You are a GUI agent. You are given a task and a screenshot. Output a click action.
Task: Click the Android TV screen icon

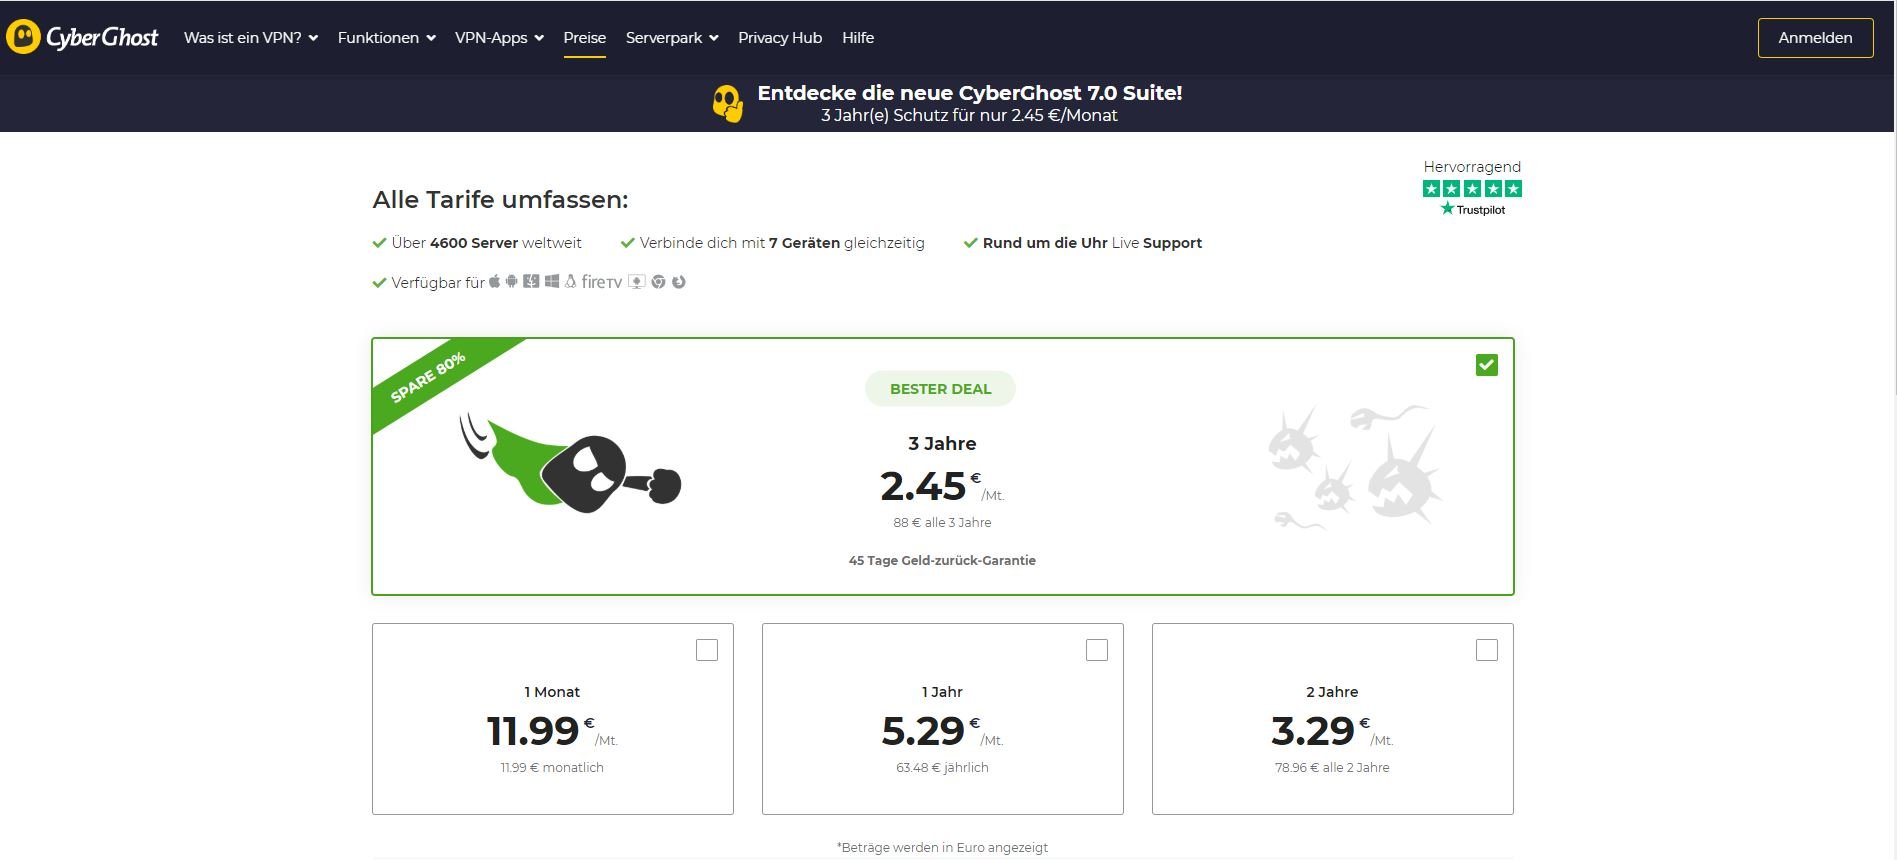click(636, 282)
